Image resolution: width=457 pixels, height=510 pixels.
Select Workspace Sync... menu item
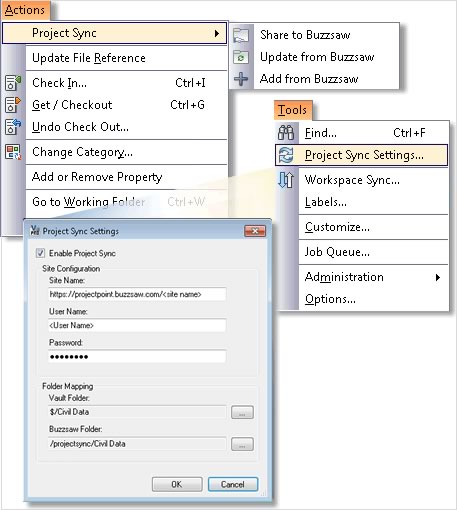(362, 180)
